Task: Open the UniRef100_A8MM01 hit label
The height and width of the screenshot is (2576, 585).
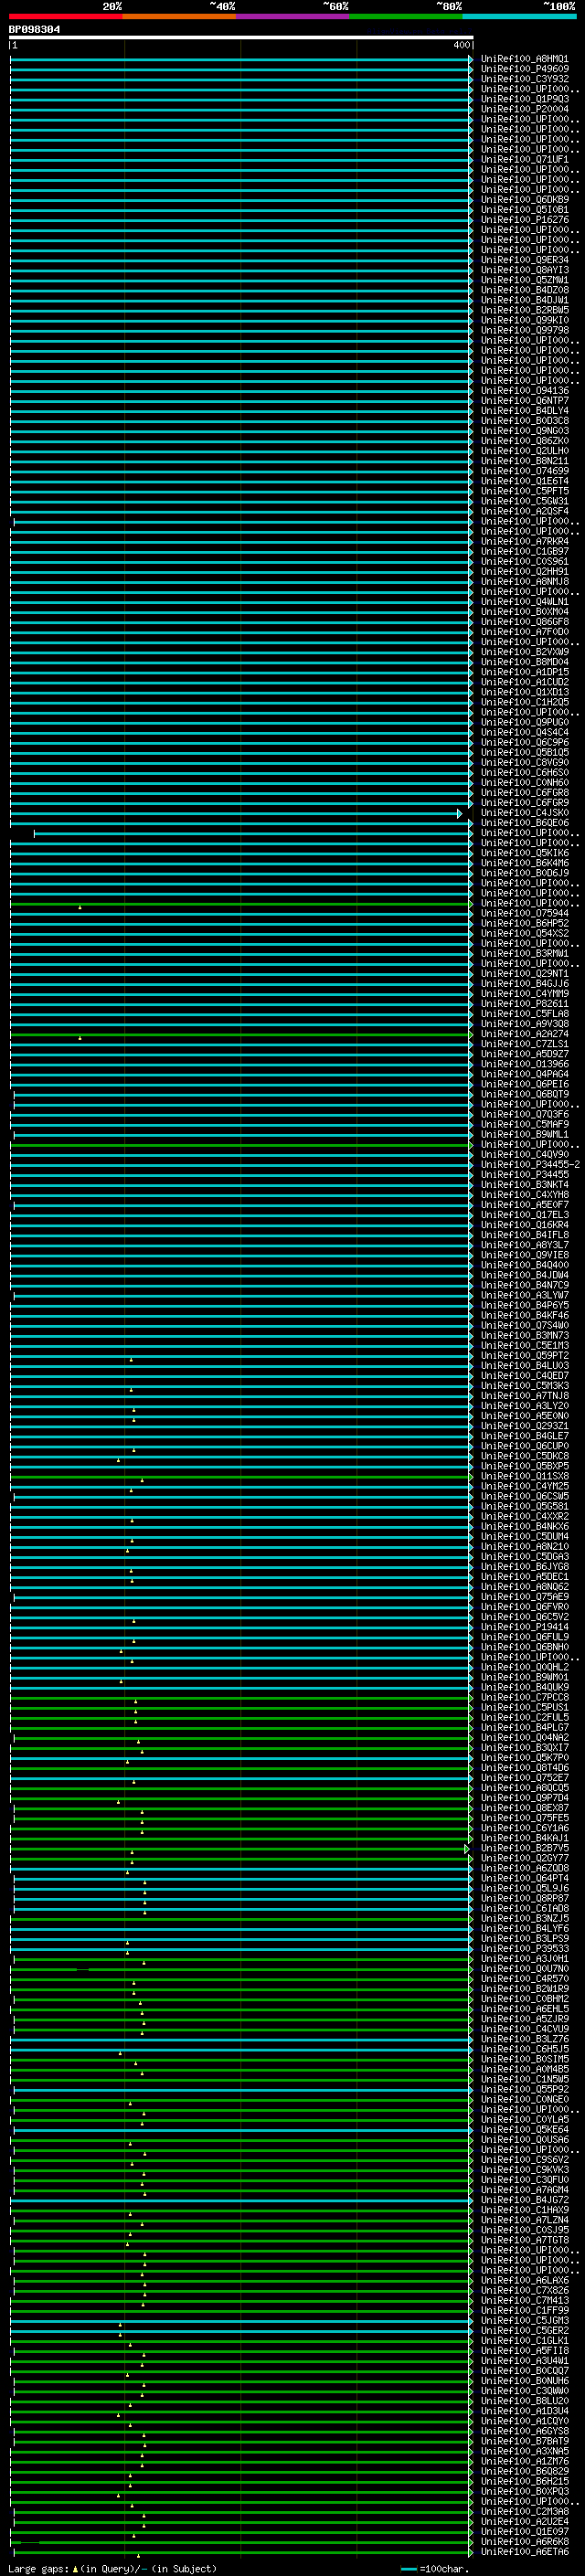Action: click(524, 59)
